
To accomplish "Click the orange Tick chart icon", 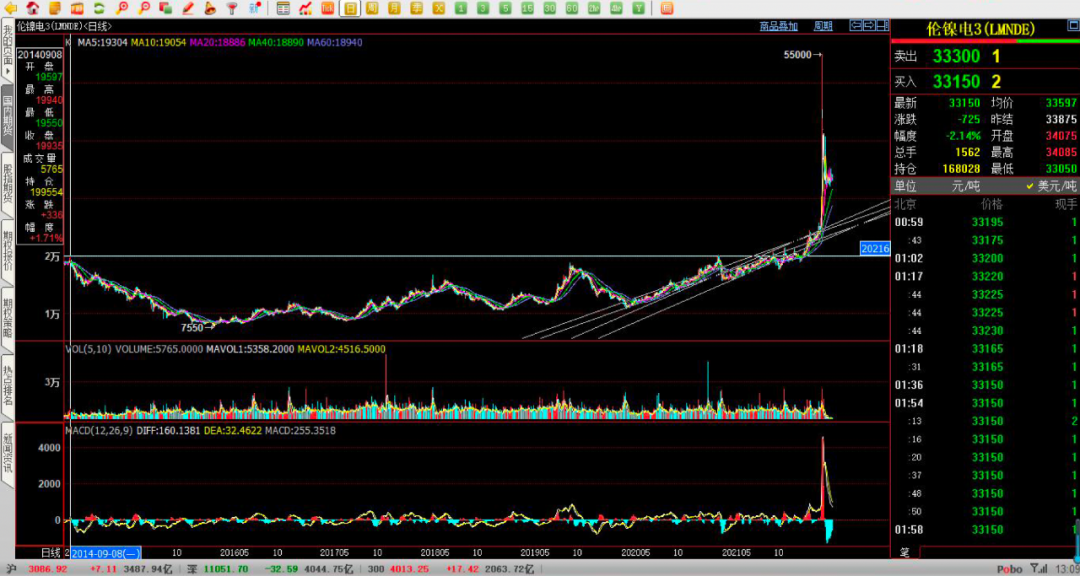I will pos(327,8).
